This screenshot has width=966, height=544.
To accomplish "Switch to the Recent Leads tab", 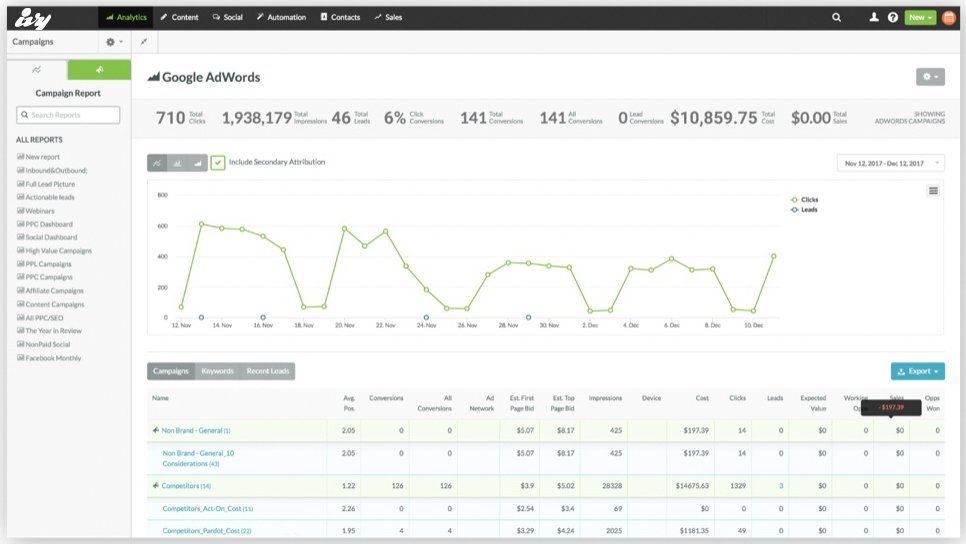I will click(x=268, y=371).
